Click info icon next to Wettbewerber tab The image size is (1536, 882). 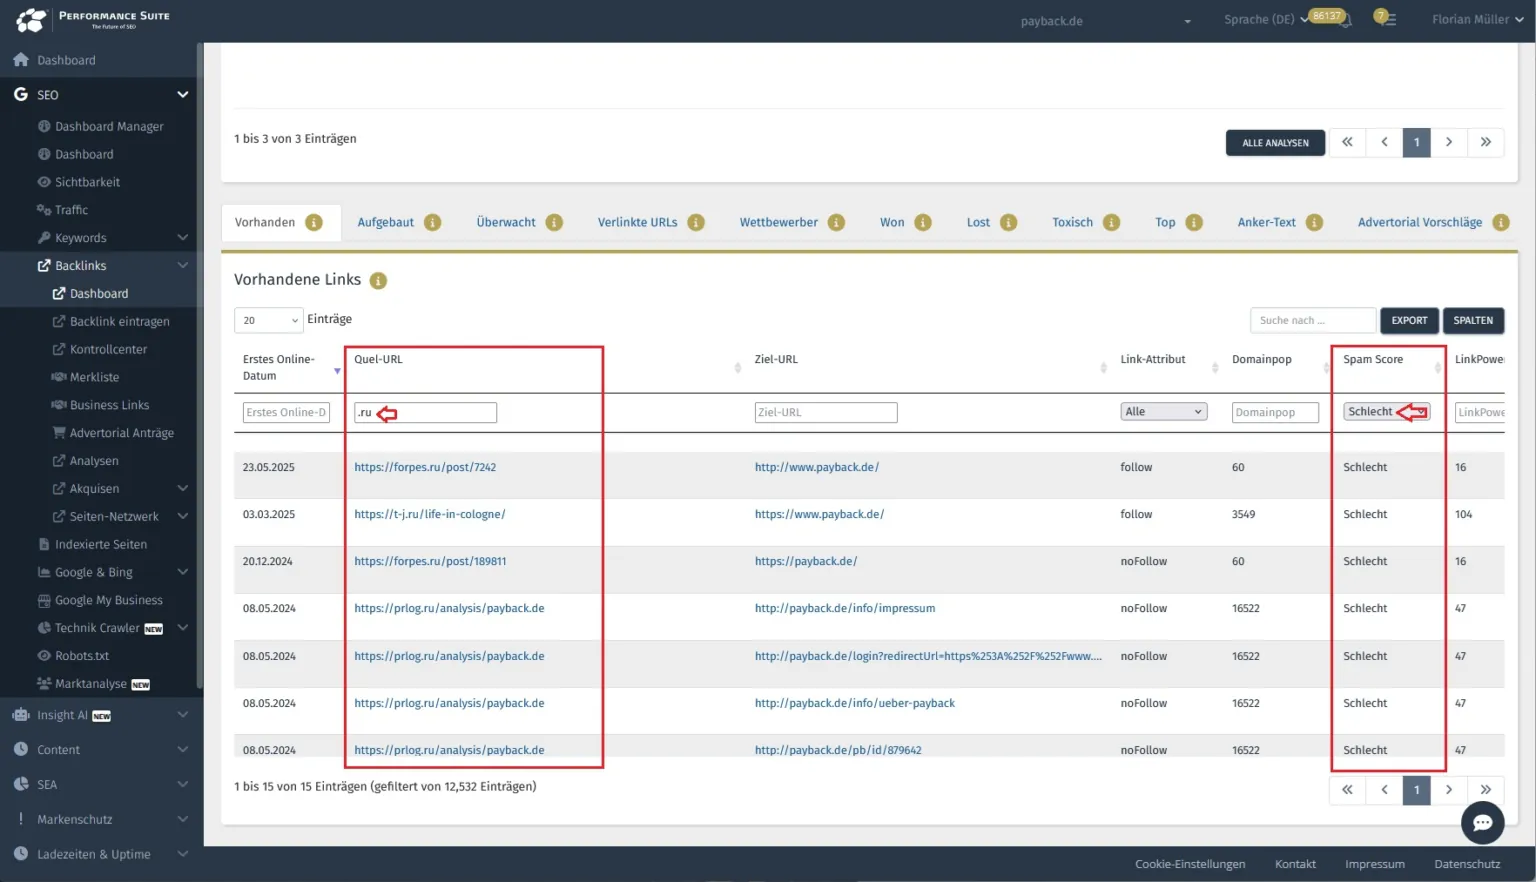(x=836, y=222)
